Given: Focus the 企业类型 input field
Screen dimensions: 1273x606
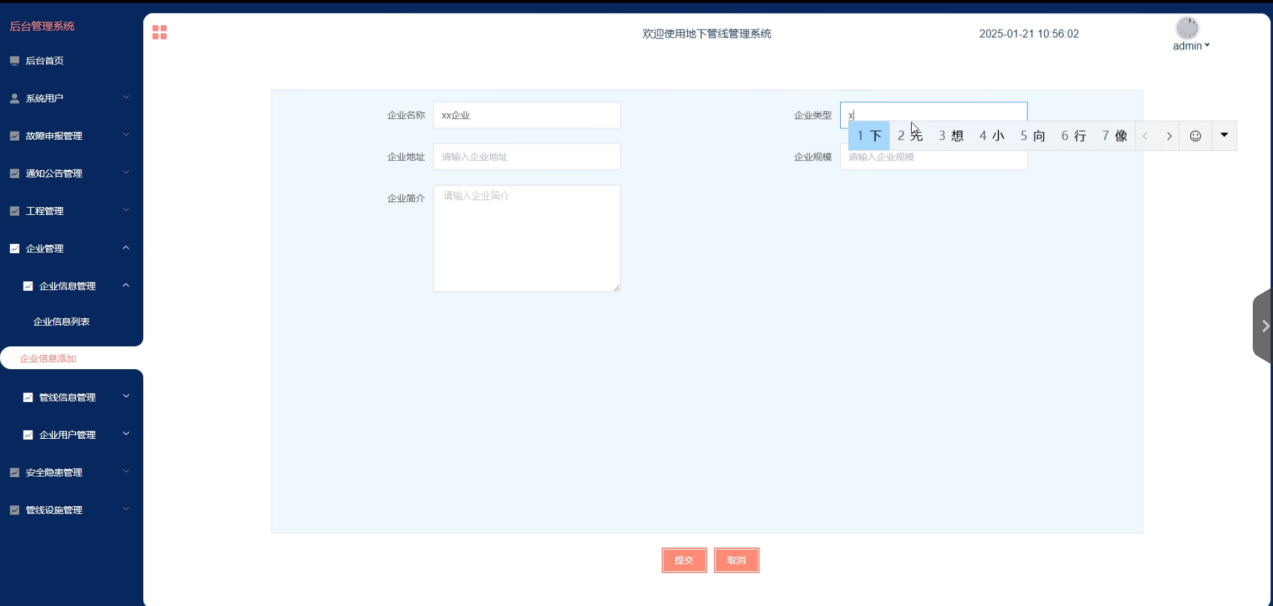Looking at the screenshot, I should pos(934,115).
